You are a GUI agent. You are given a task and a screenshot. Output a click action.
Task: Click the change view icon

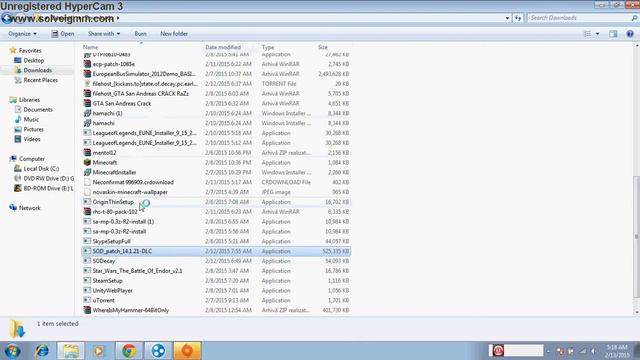click(587, 34)
